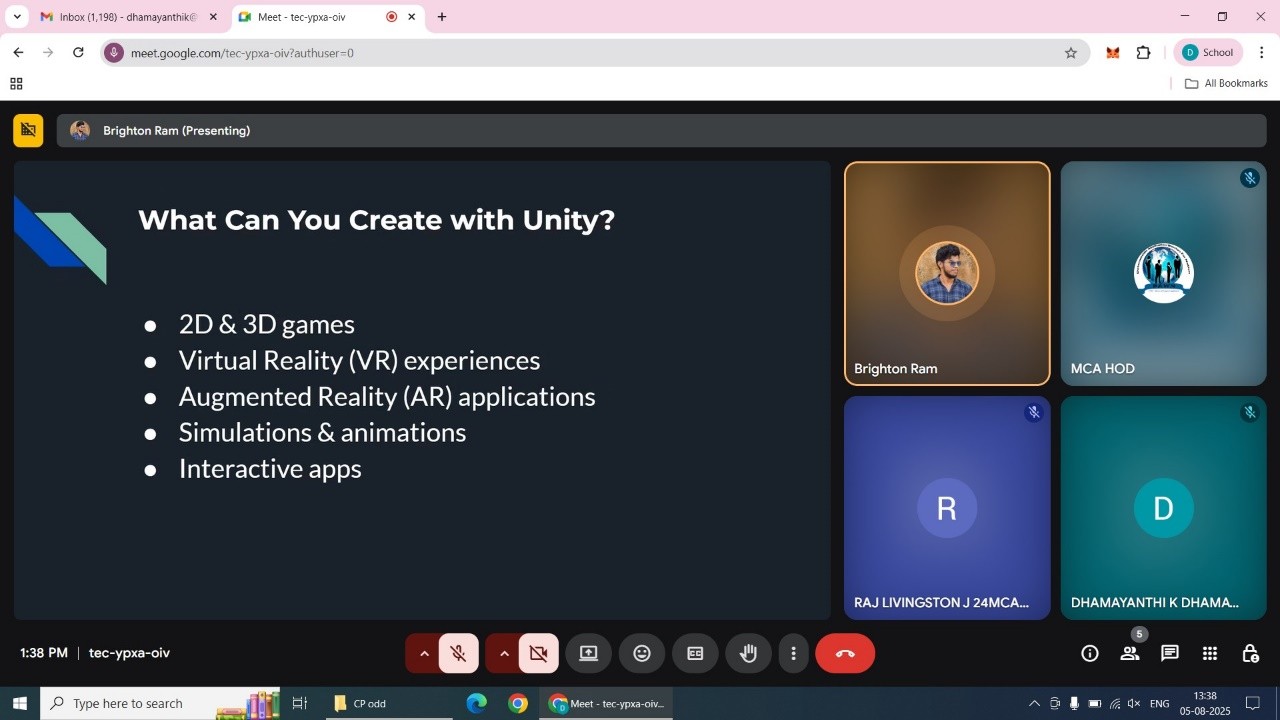Expand video settings chevron

coord(504,653)
